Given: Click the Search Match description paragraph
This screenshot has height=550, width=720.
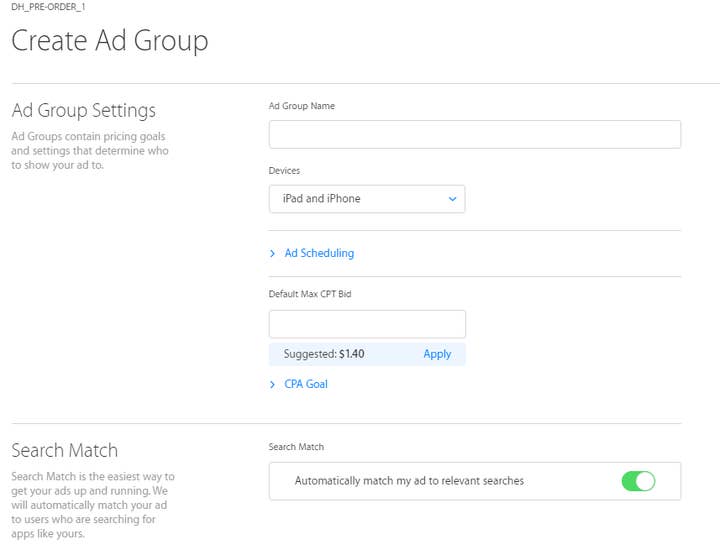Looking at the screenshot, I should click(x=93, y=505).
